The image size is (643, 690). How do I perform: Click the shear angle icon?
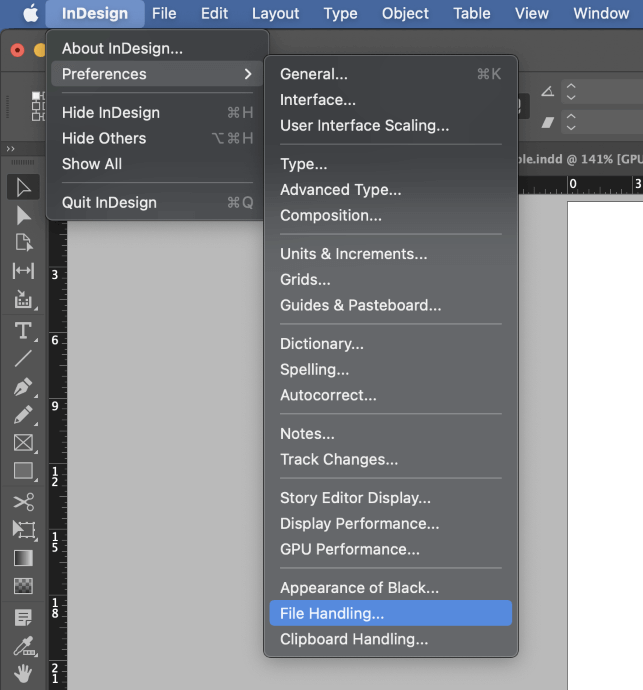[x=547, y=122]
